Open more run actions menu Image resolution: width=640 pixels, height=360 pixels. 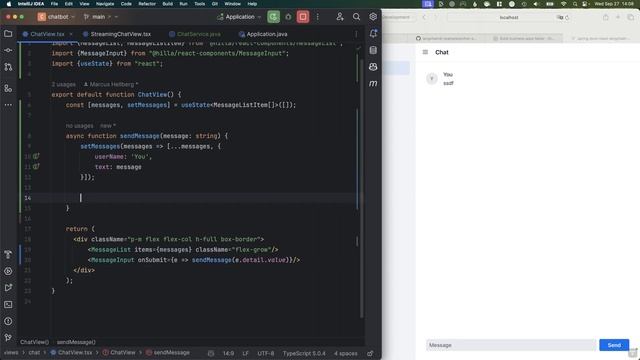click(x=318, y=17)
